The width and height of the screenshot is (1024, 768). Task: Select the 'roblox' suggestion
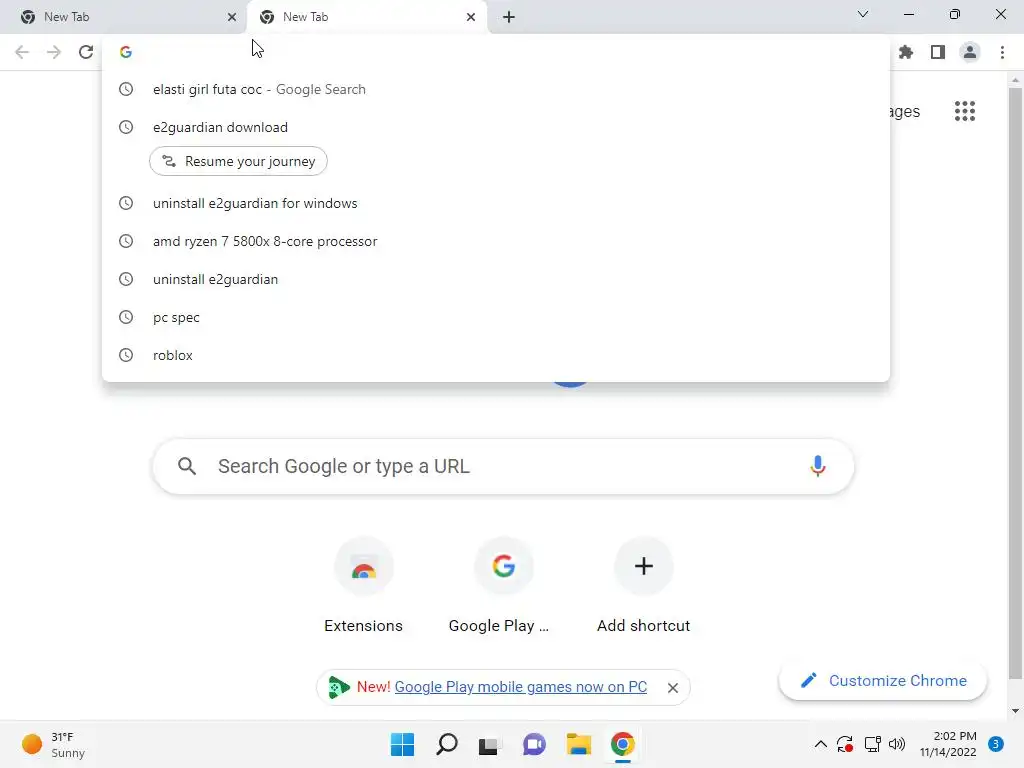pos(496,355)
